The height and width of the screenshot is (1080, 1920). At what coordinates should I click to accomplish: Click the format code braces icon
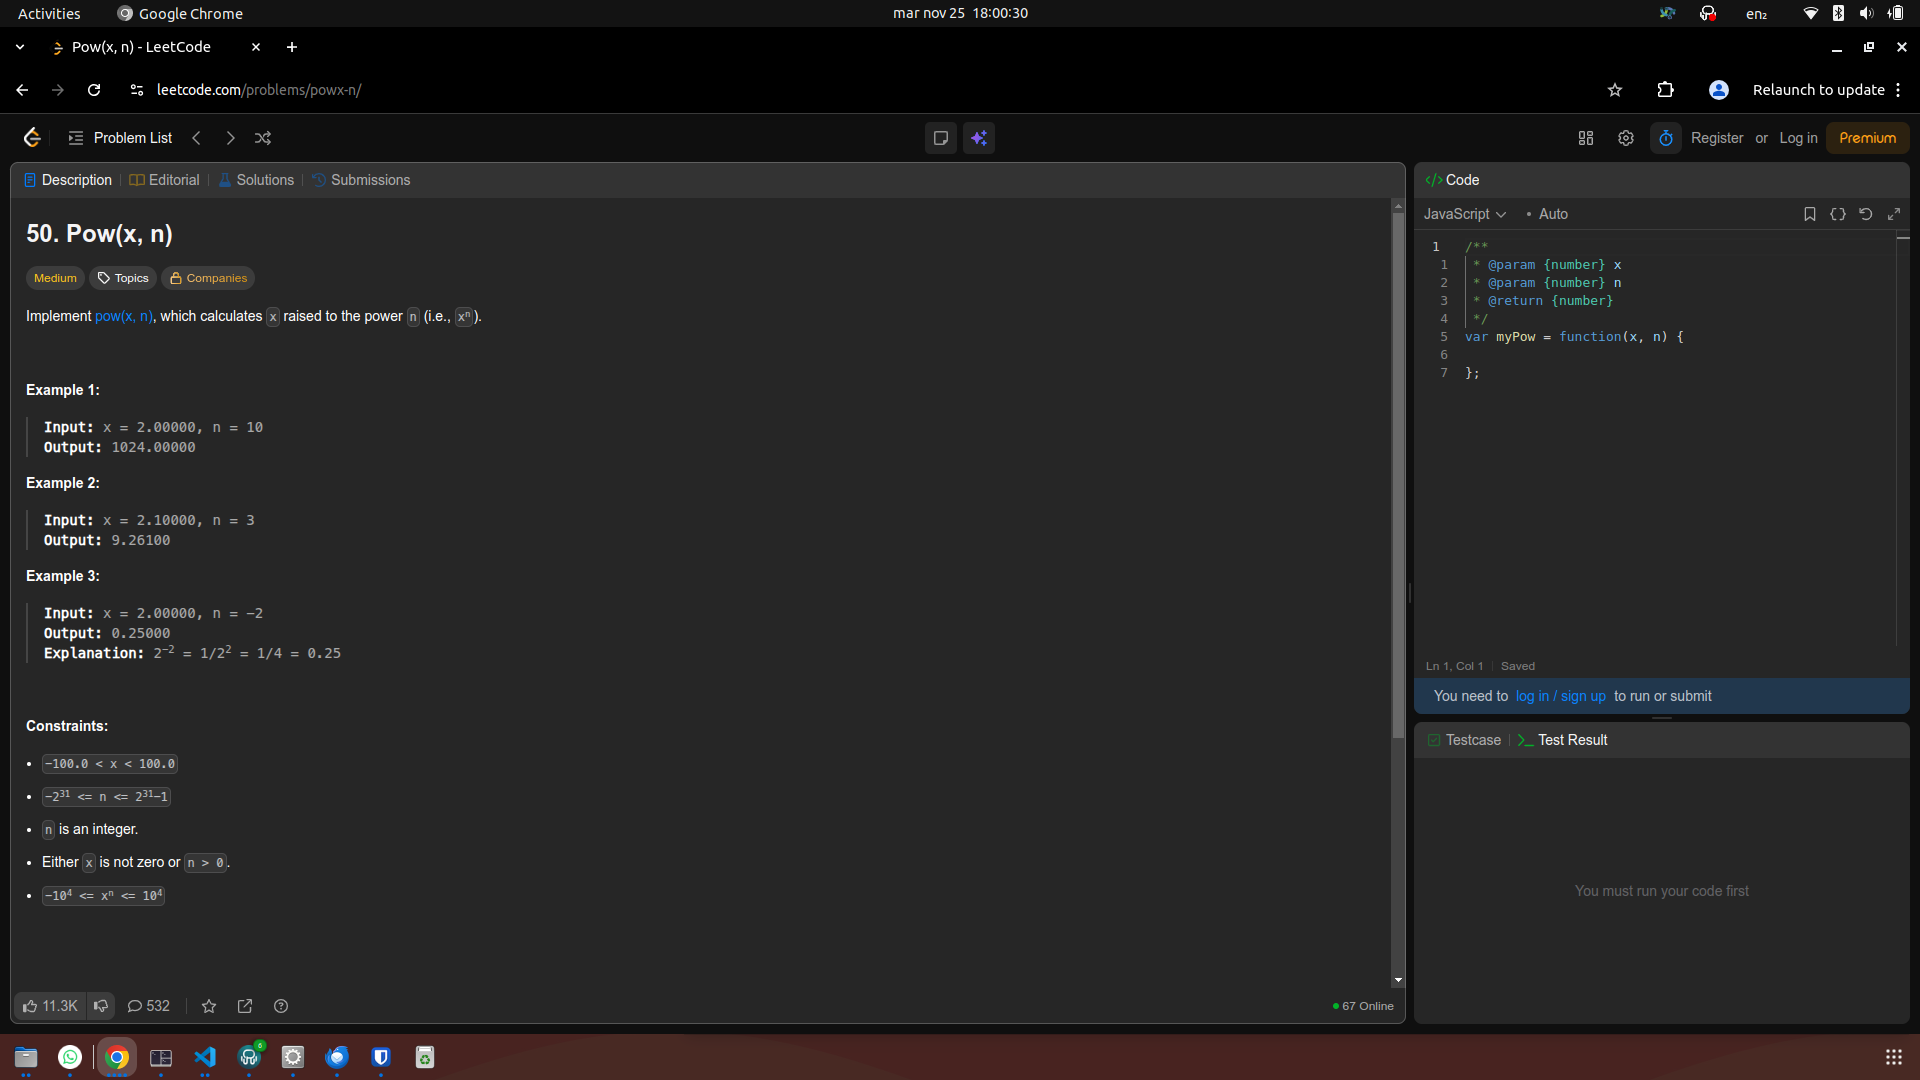[1838, 214]
